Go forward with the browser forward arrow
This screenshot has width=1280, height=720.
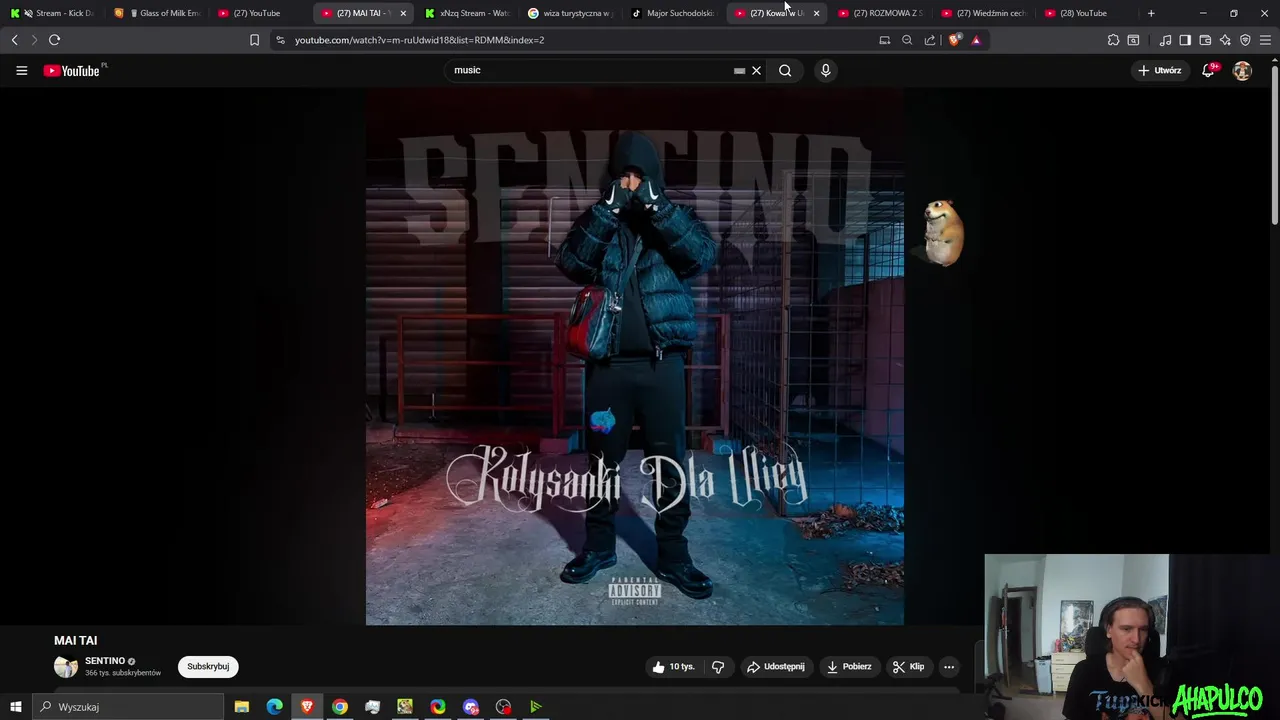click(33, 40)
